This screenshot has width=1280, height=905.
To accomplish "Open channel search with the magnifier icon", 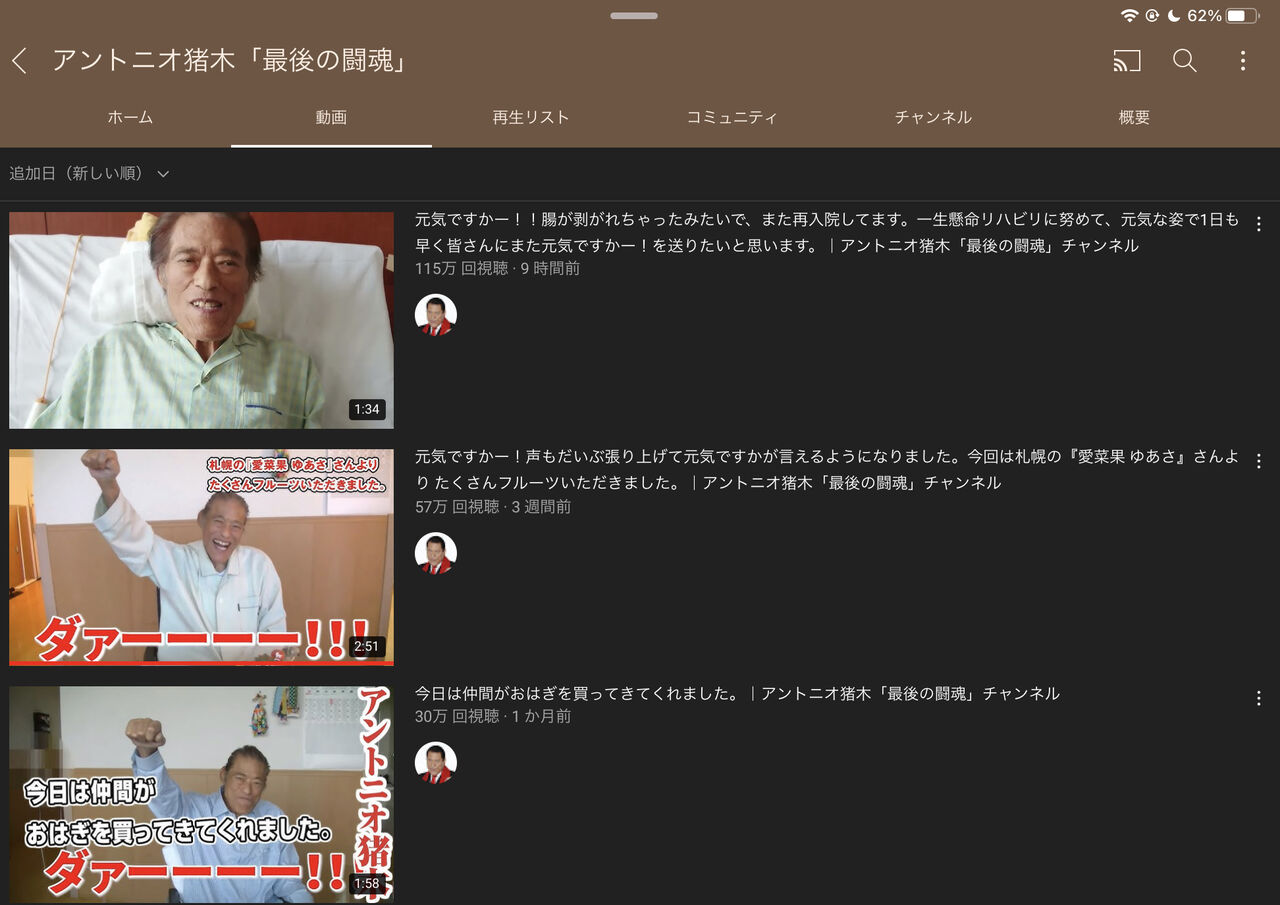I will pos(1185,61).
